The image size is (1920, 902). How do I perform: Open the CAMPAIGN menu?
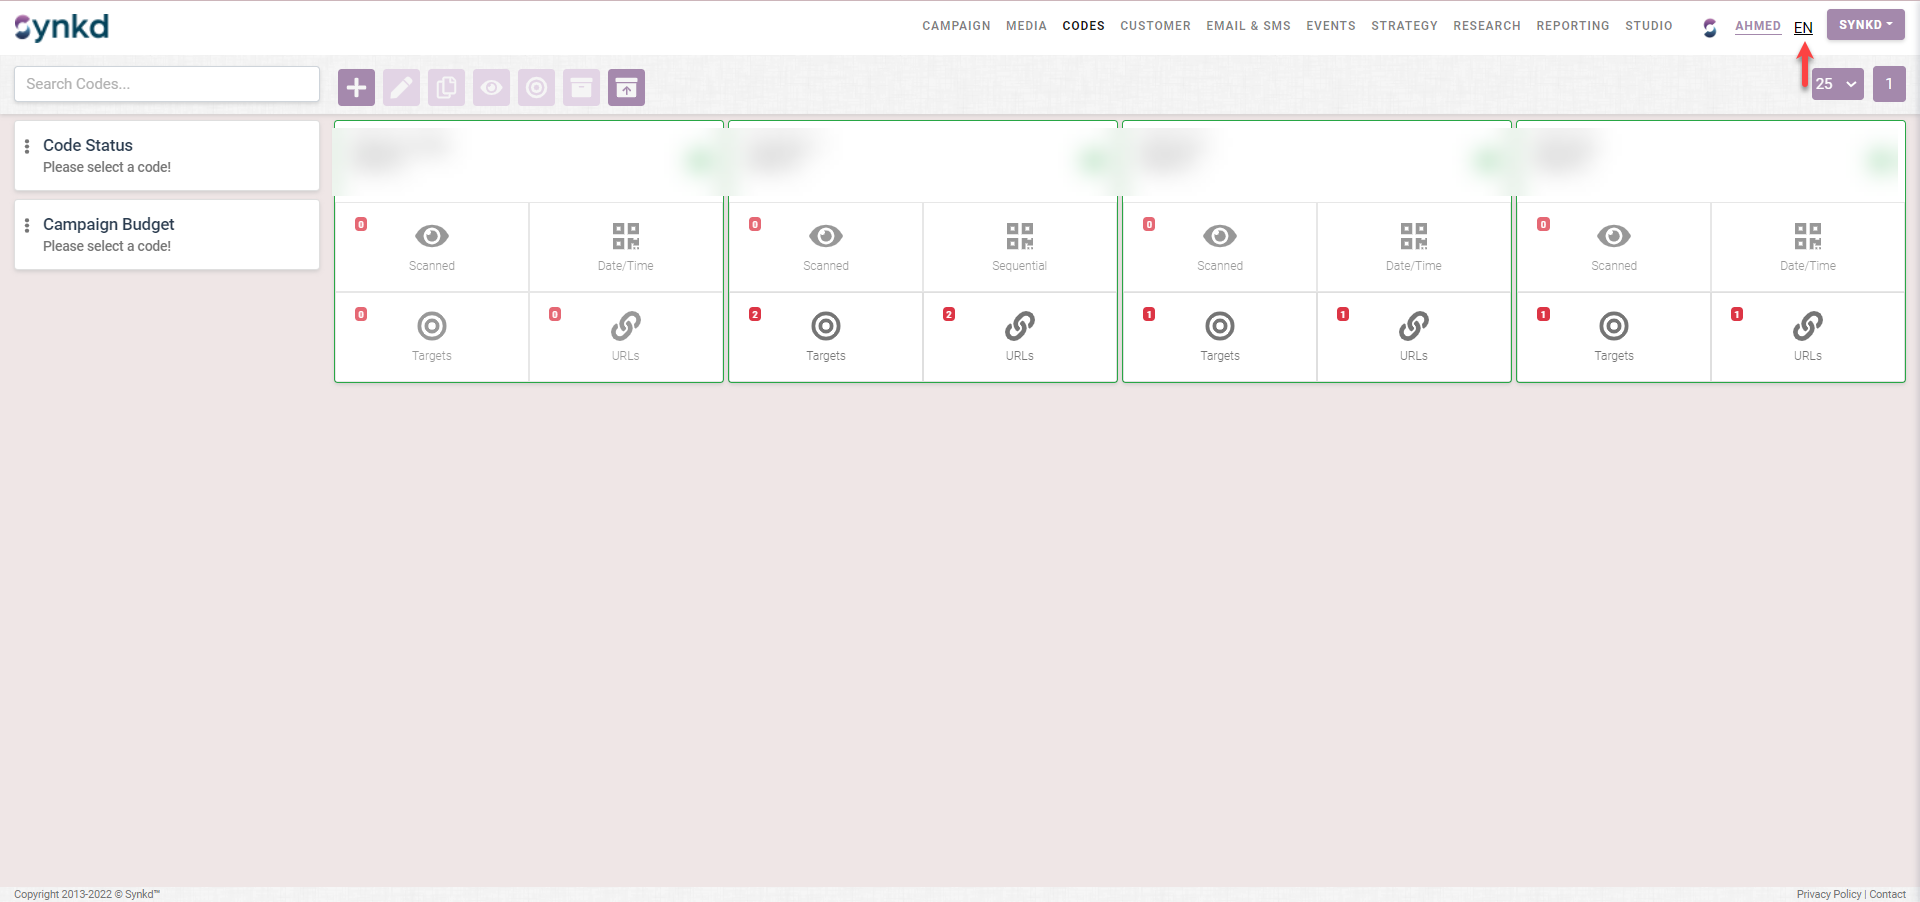click(x=956, y=26)
